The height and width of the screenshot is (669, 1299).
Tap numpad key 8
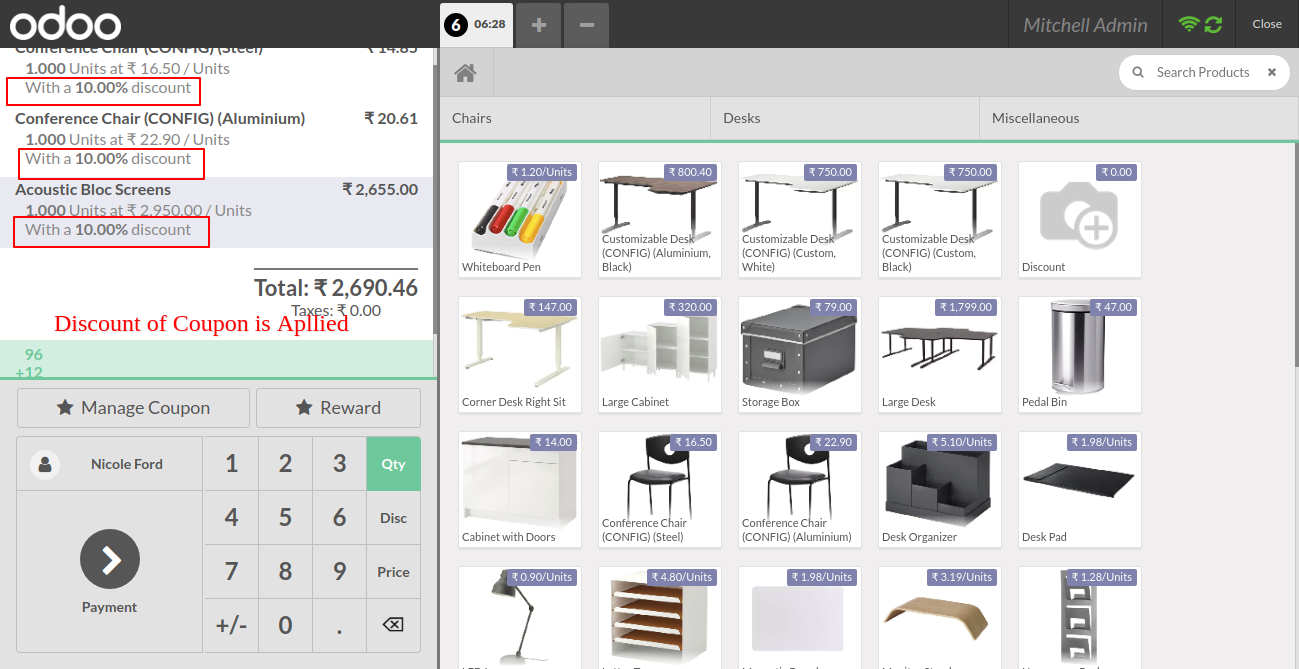point(285,572)
